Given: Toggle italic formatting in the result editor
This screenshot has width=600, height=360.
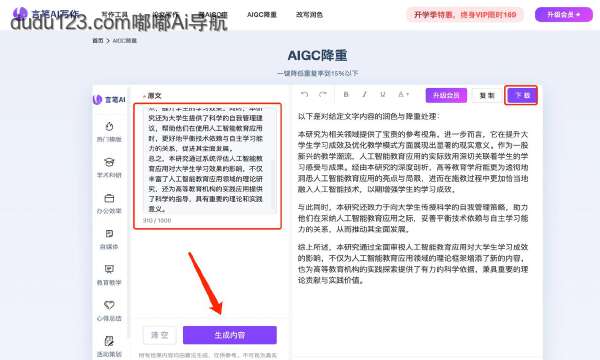Looking at the screenshot, I should point(364,94).
